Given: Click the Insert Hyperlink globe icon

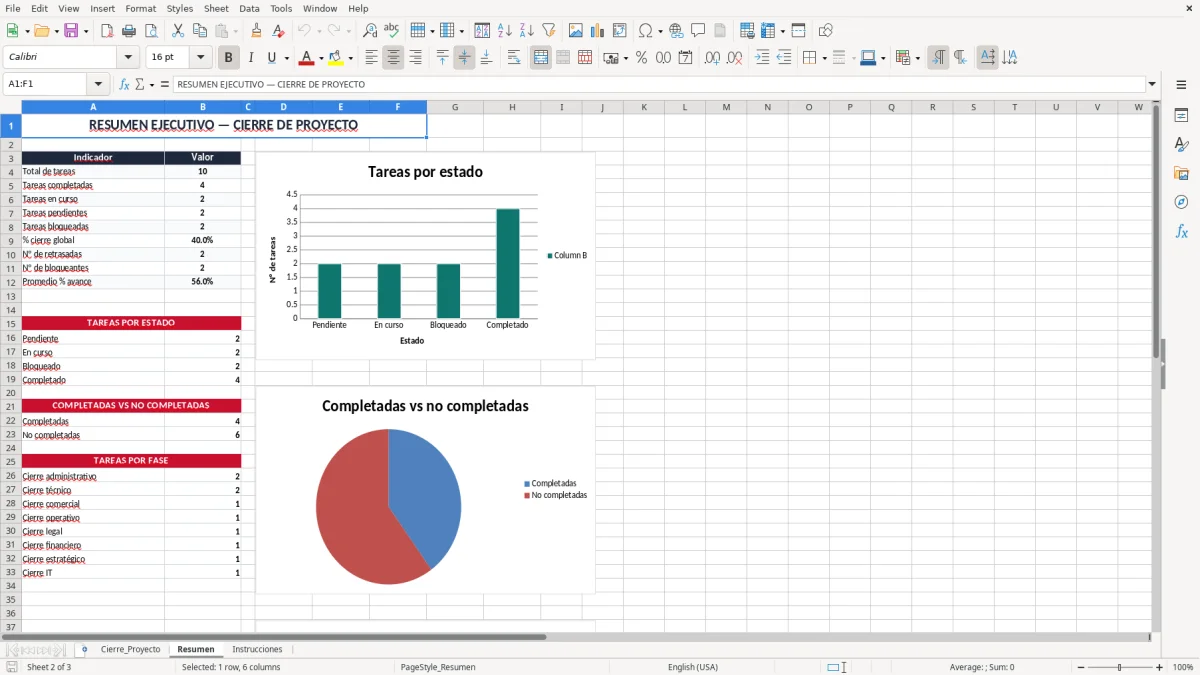Looking at the screenshot, I should point(676,31).
